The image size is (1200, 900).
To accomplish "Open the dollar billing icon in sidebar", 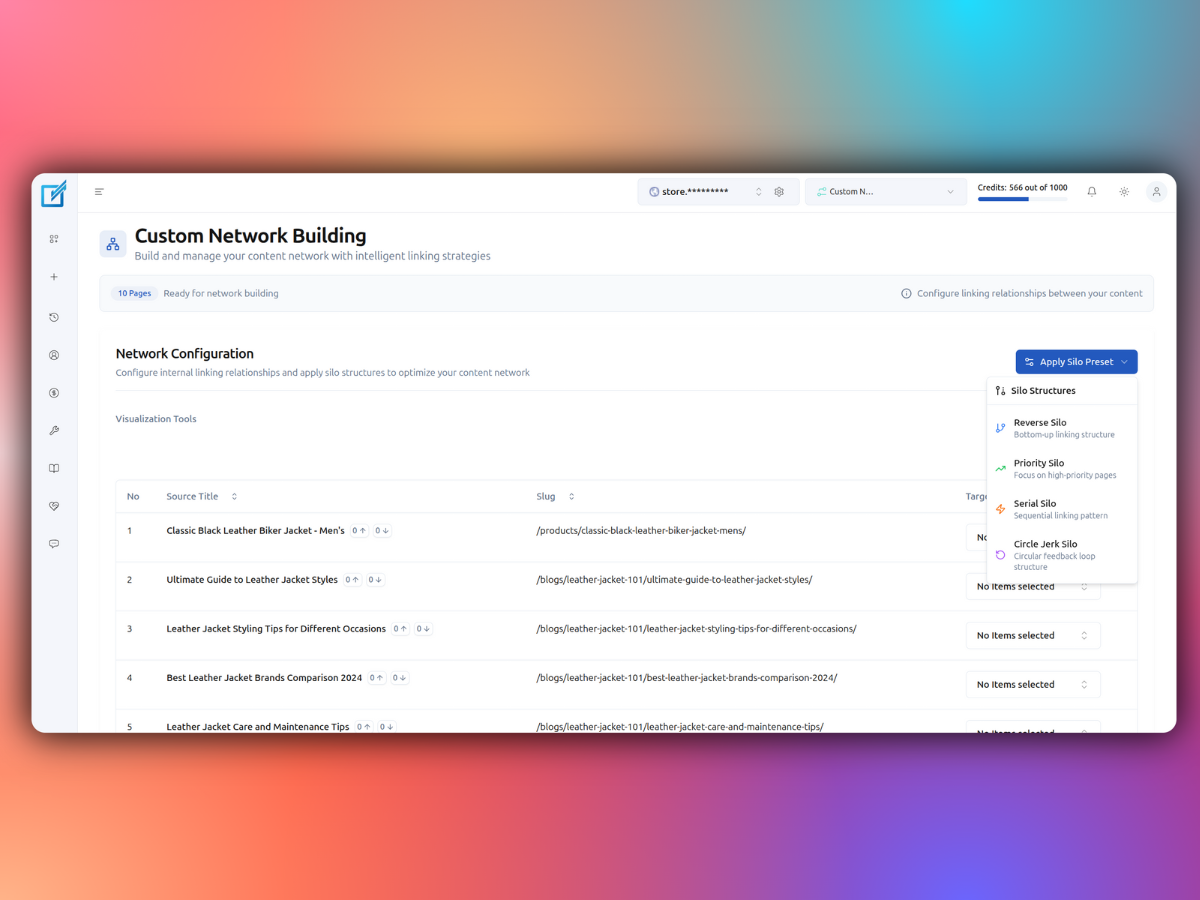I will click(x=54, y=393).
